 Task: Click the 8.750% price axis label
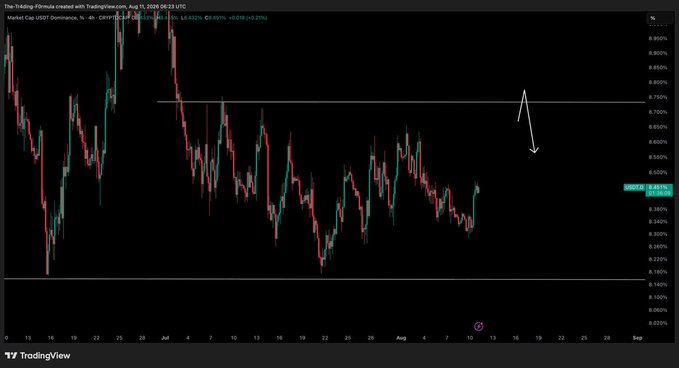click(658, 97)
